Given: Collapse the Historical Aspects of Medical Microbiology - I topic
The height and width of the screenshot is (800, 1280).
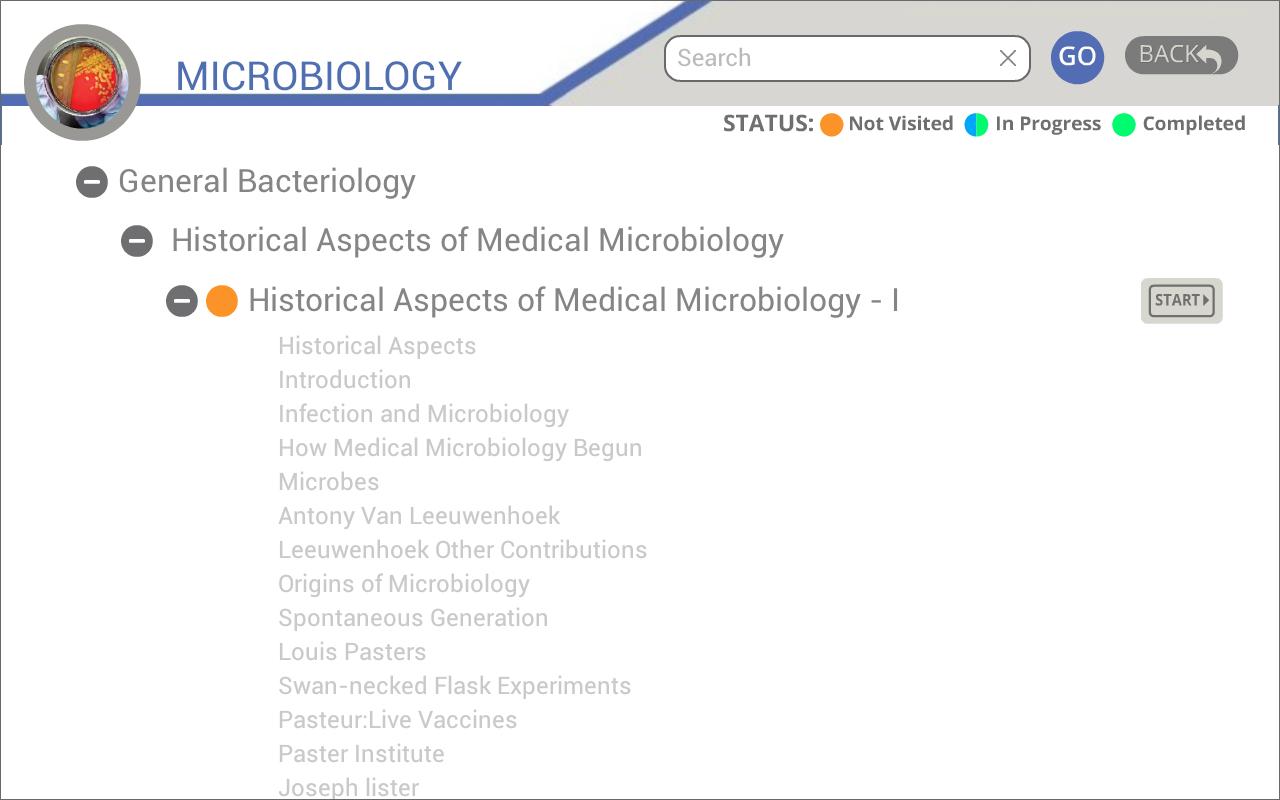Looking at the screenshot, I should (x=182, y=300).
